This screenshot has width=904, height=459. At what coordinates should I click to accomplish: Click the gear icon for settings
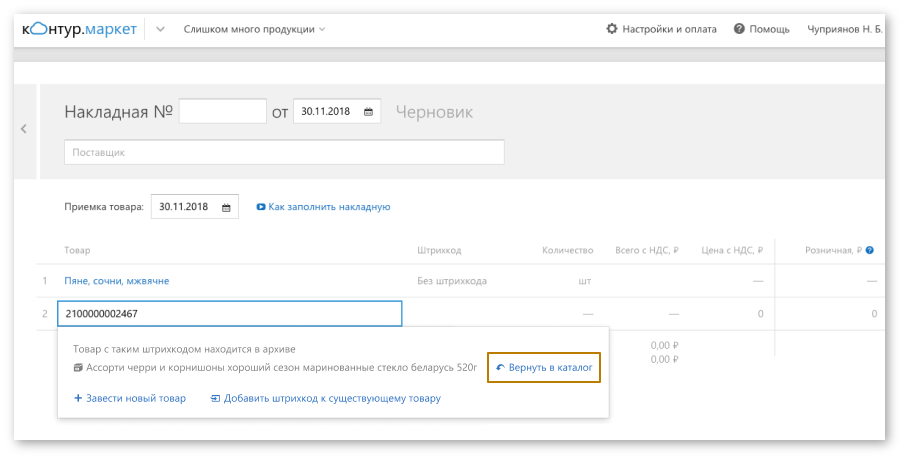(x=612, y=29)
